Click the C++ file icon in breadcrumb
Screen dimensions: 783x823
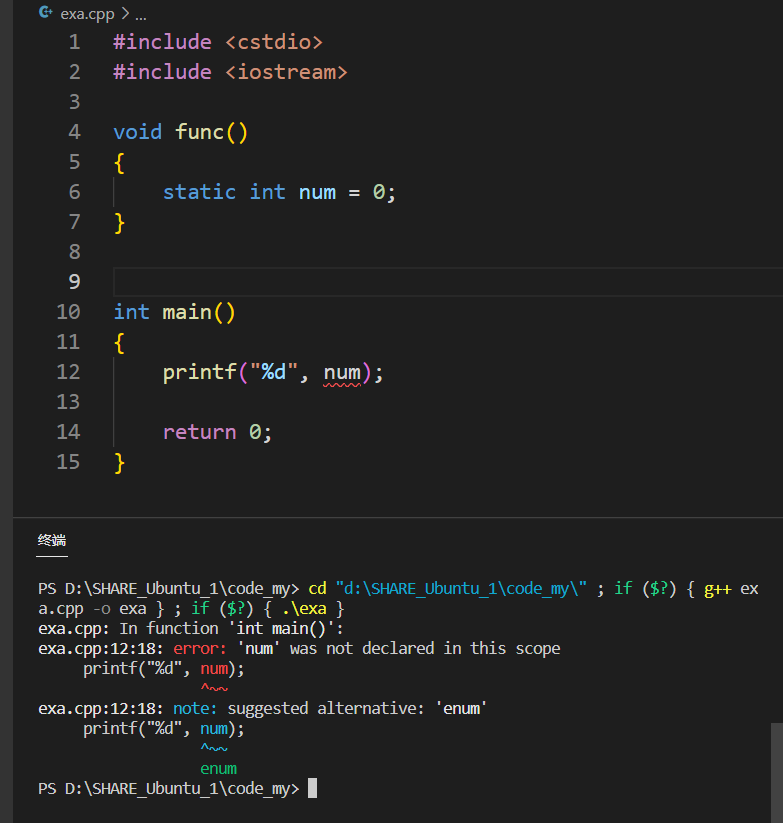pyautogui.click(x=46, y=14)
